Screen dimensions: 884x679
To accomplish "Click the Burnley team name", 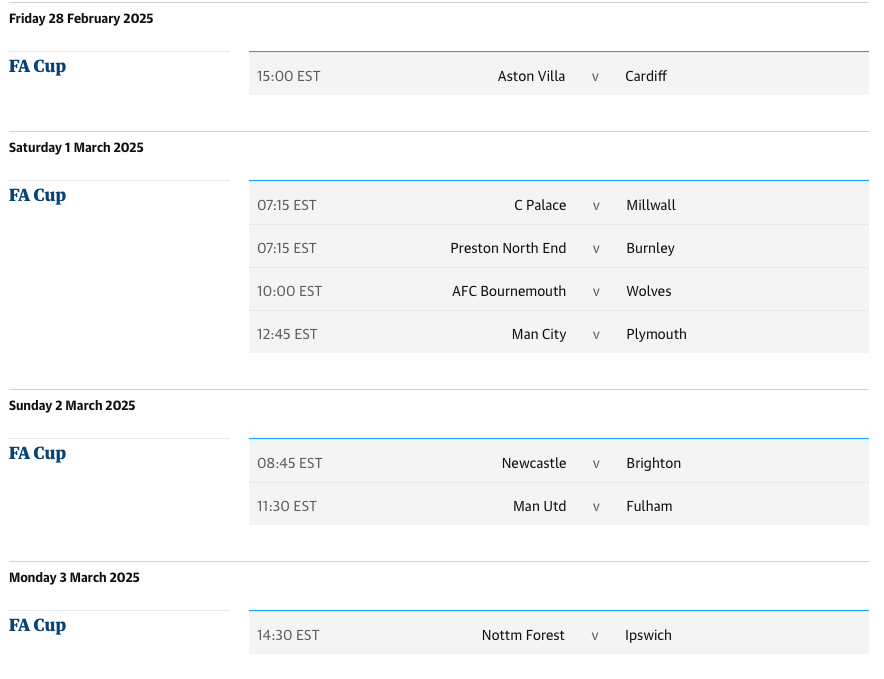I will point(650,248).
